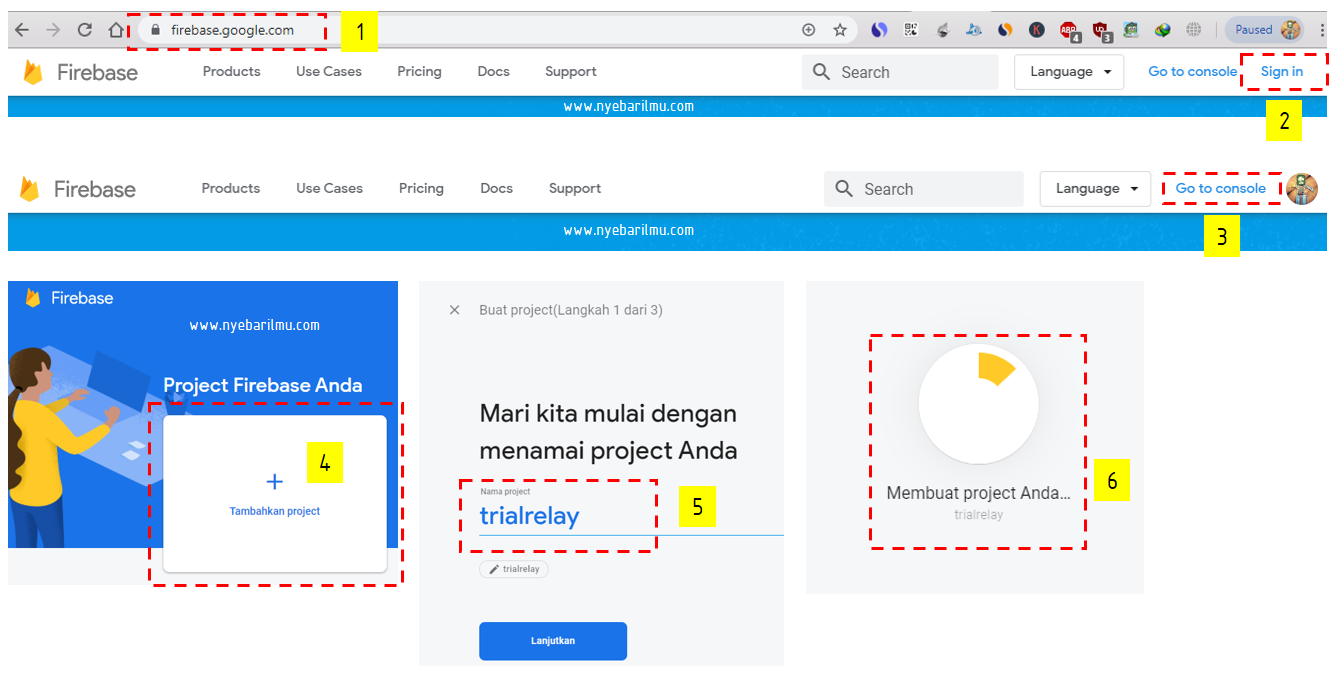Viewport: 1344px width, 678px height.
Task: Click the plus icon on Tambahkan project card
Action: pos(275,482)
